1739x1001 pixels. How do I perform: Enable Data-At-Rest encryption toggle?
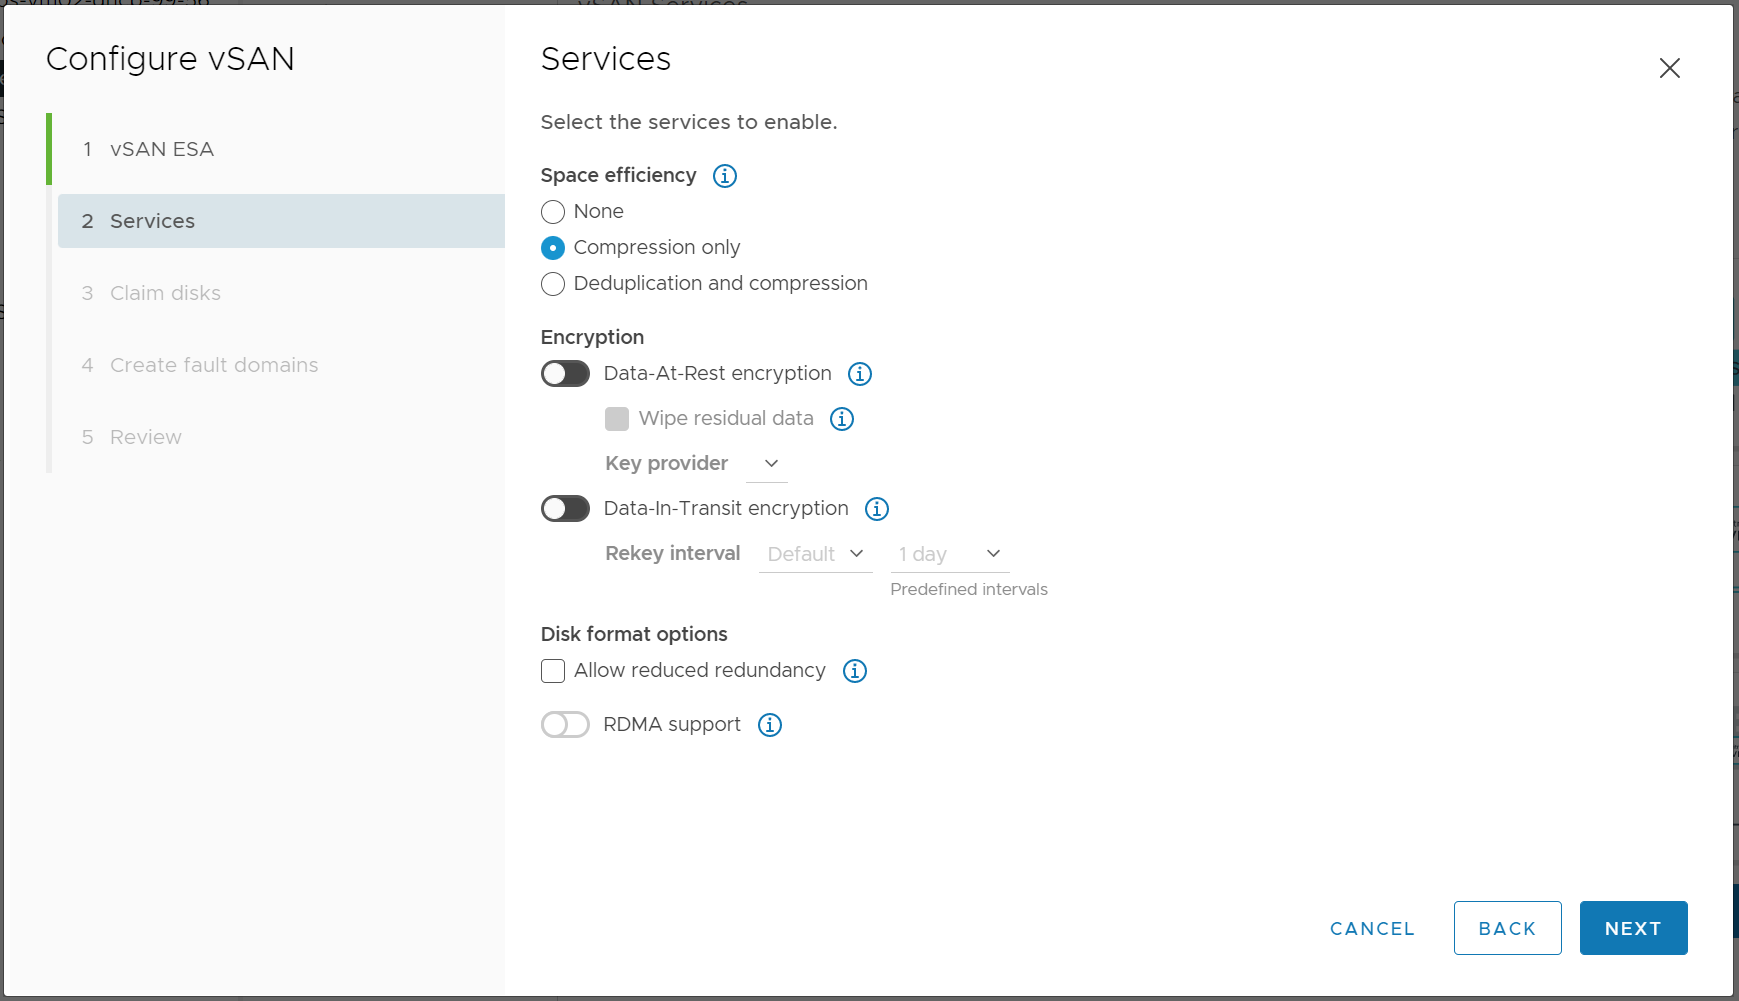[x=565, y=374]
